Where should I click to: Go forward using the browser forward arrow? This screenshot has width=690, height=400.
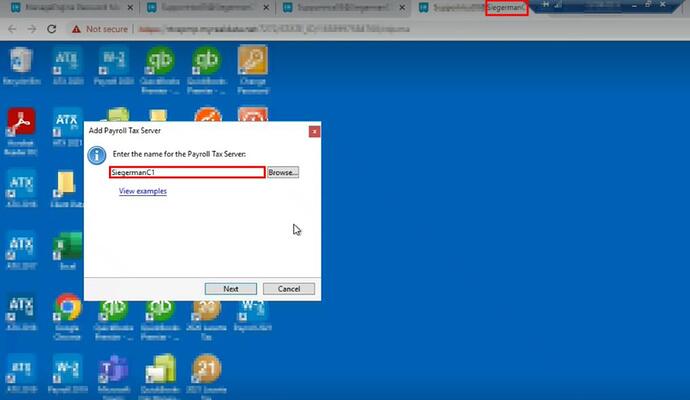[x=32, y=29]
